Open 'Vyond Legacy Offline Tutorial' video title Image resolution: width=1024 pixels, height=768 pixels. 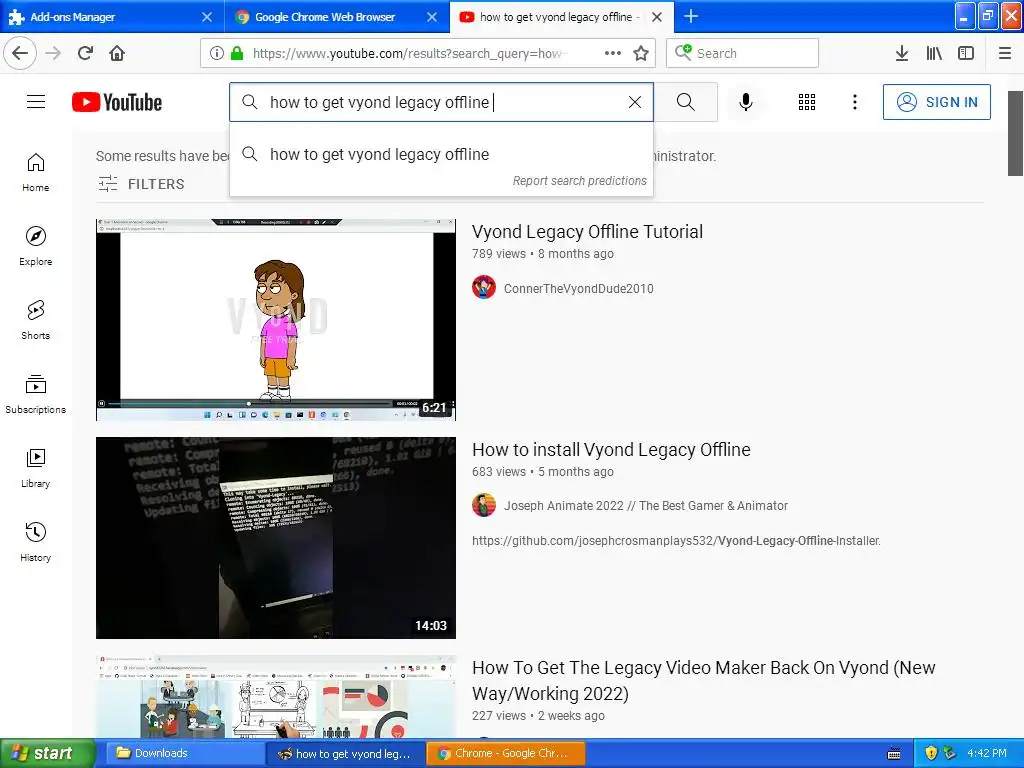click(x=587, y=231)
